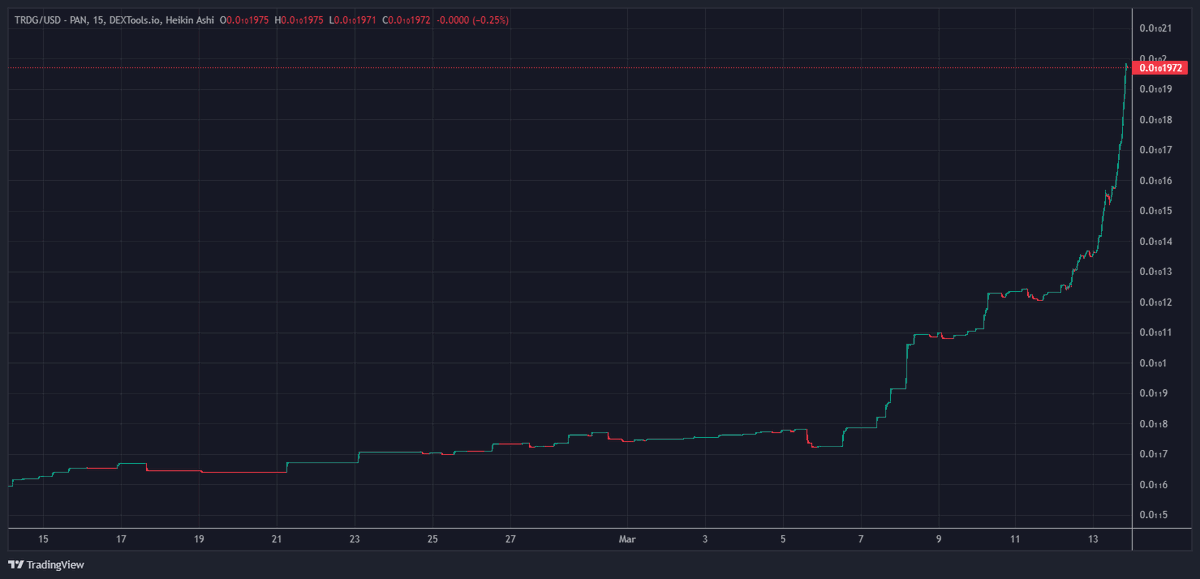The image size is (1200, 579).
Task: Click the date label 27 on time axis
Action: [x=511, y=538]
